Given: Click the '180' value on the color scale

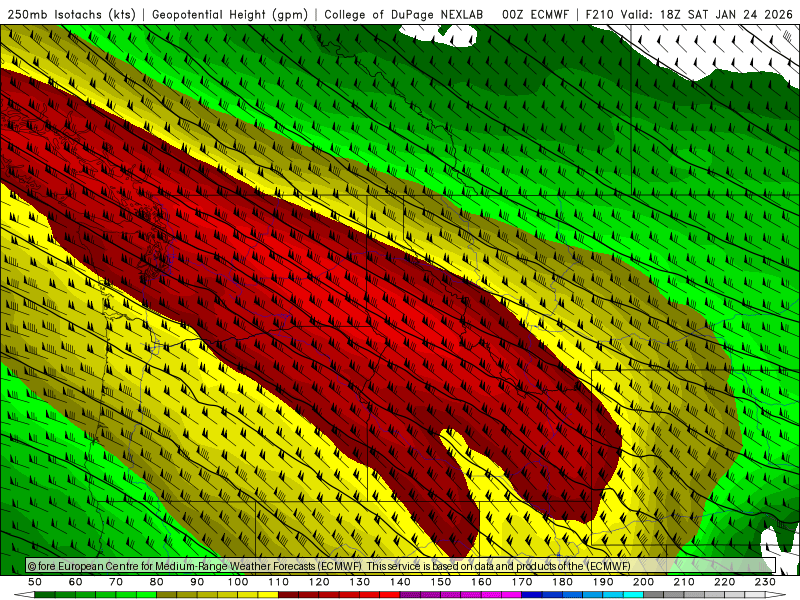Looking at the screenshot, I should [562, 582].
